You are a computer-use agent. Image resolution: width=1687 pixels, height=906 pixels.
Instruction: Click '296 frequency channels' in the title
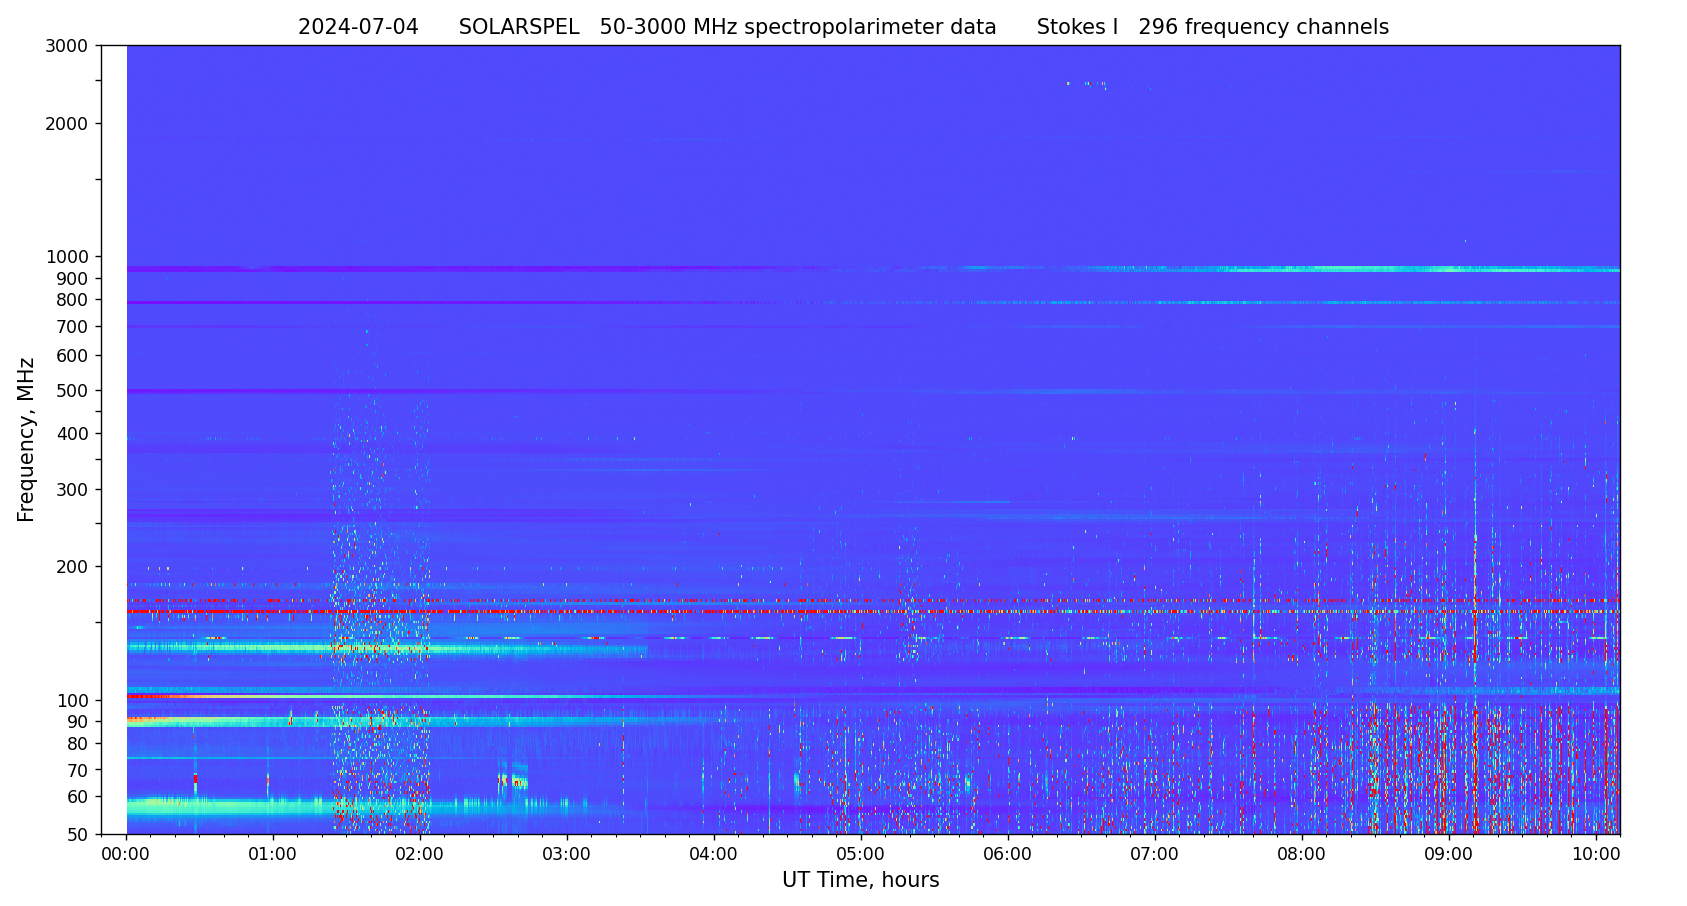[1263, 28]
